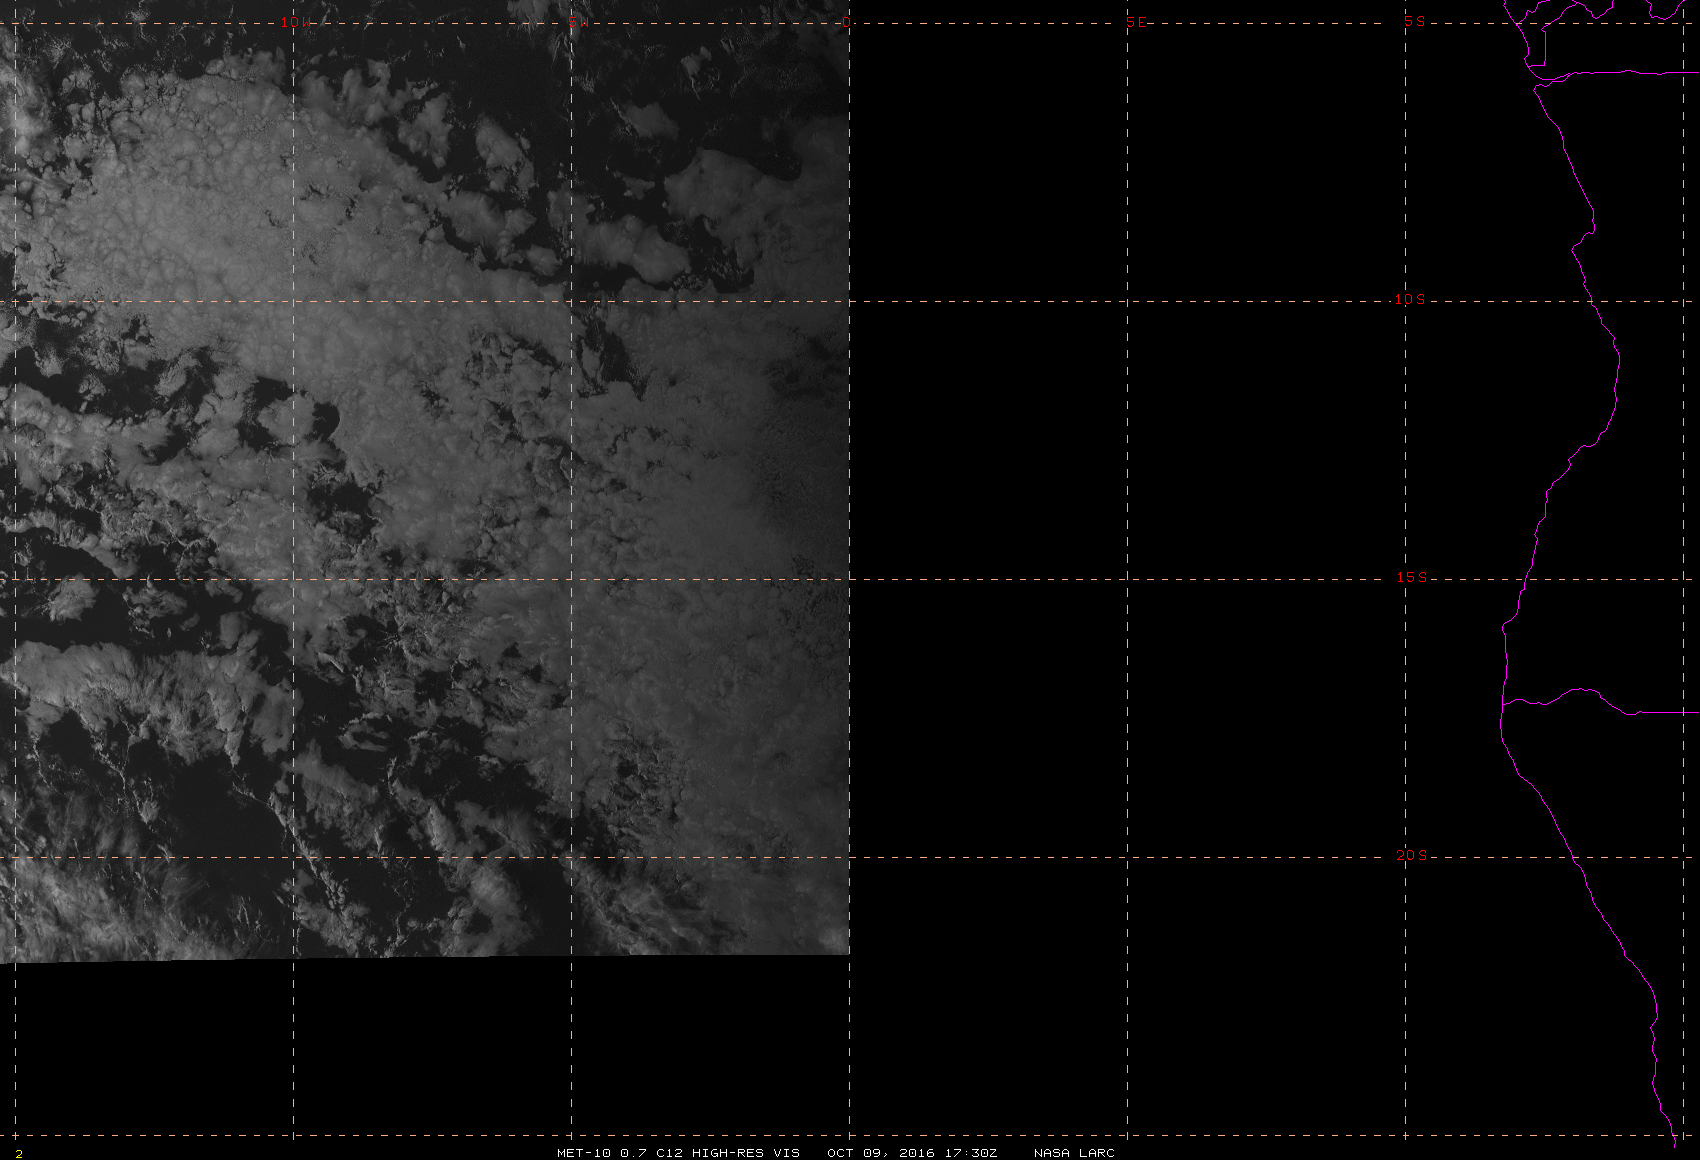Click the 15S latitude label
The width and height of the screenshot is (1700, 1160).
point(1411,577)
